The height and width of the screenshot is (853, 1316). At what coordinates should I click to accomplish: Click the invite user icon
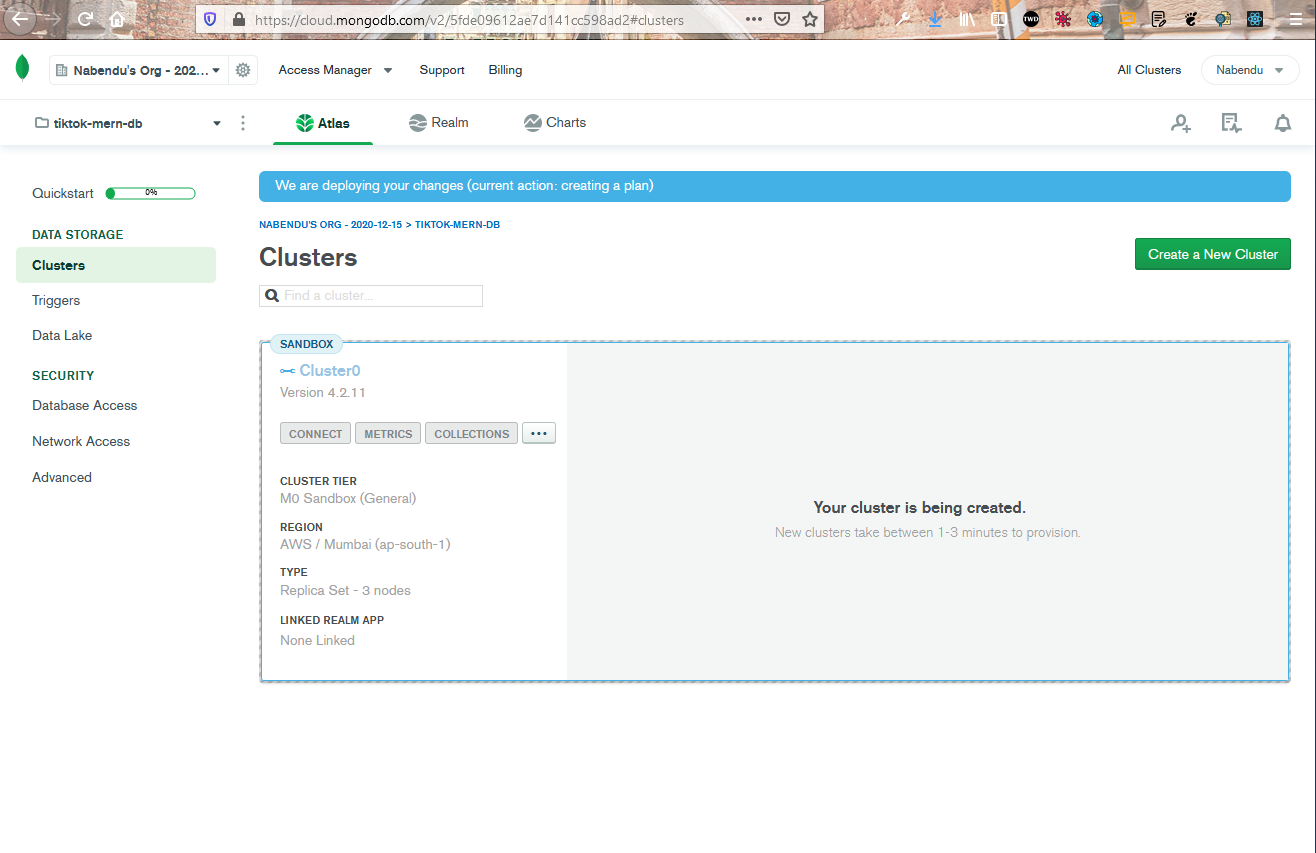(1181, 123)
